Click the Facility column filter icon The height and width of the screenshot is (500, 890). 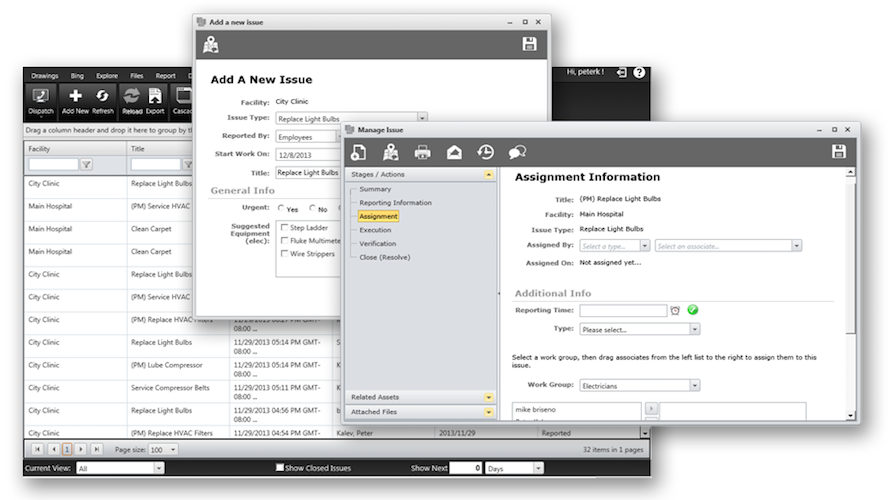87,164
